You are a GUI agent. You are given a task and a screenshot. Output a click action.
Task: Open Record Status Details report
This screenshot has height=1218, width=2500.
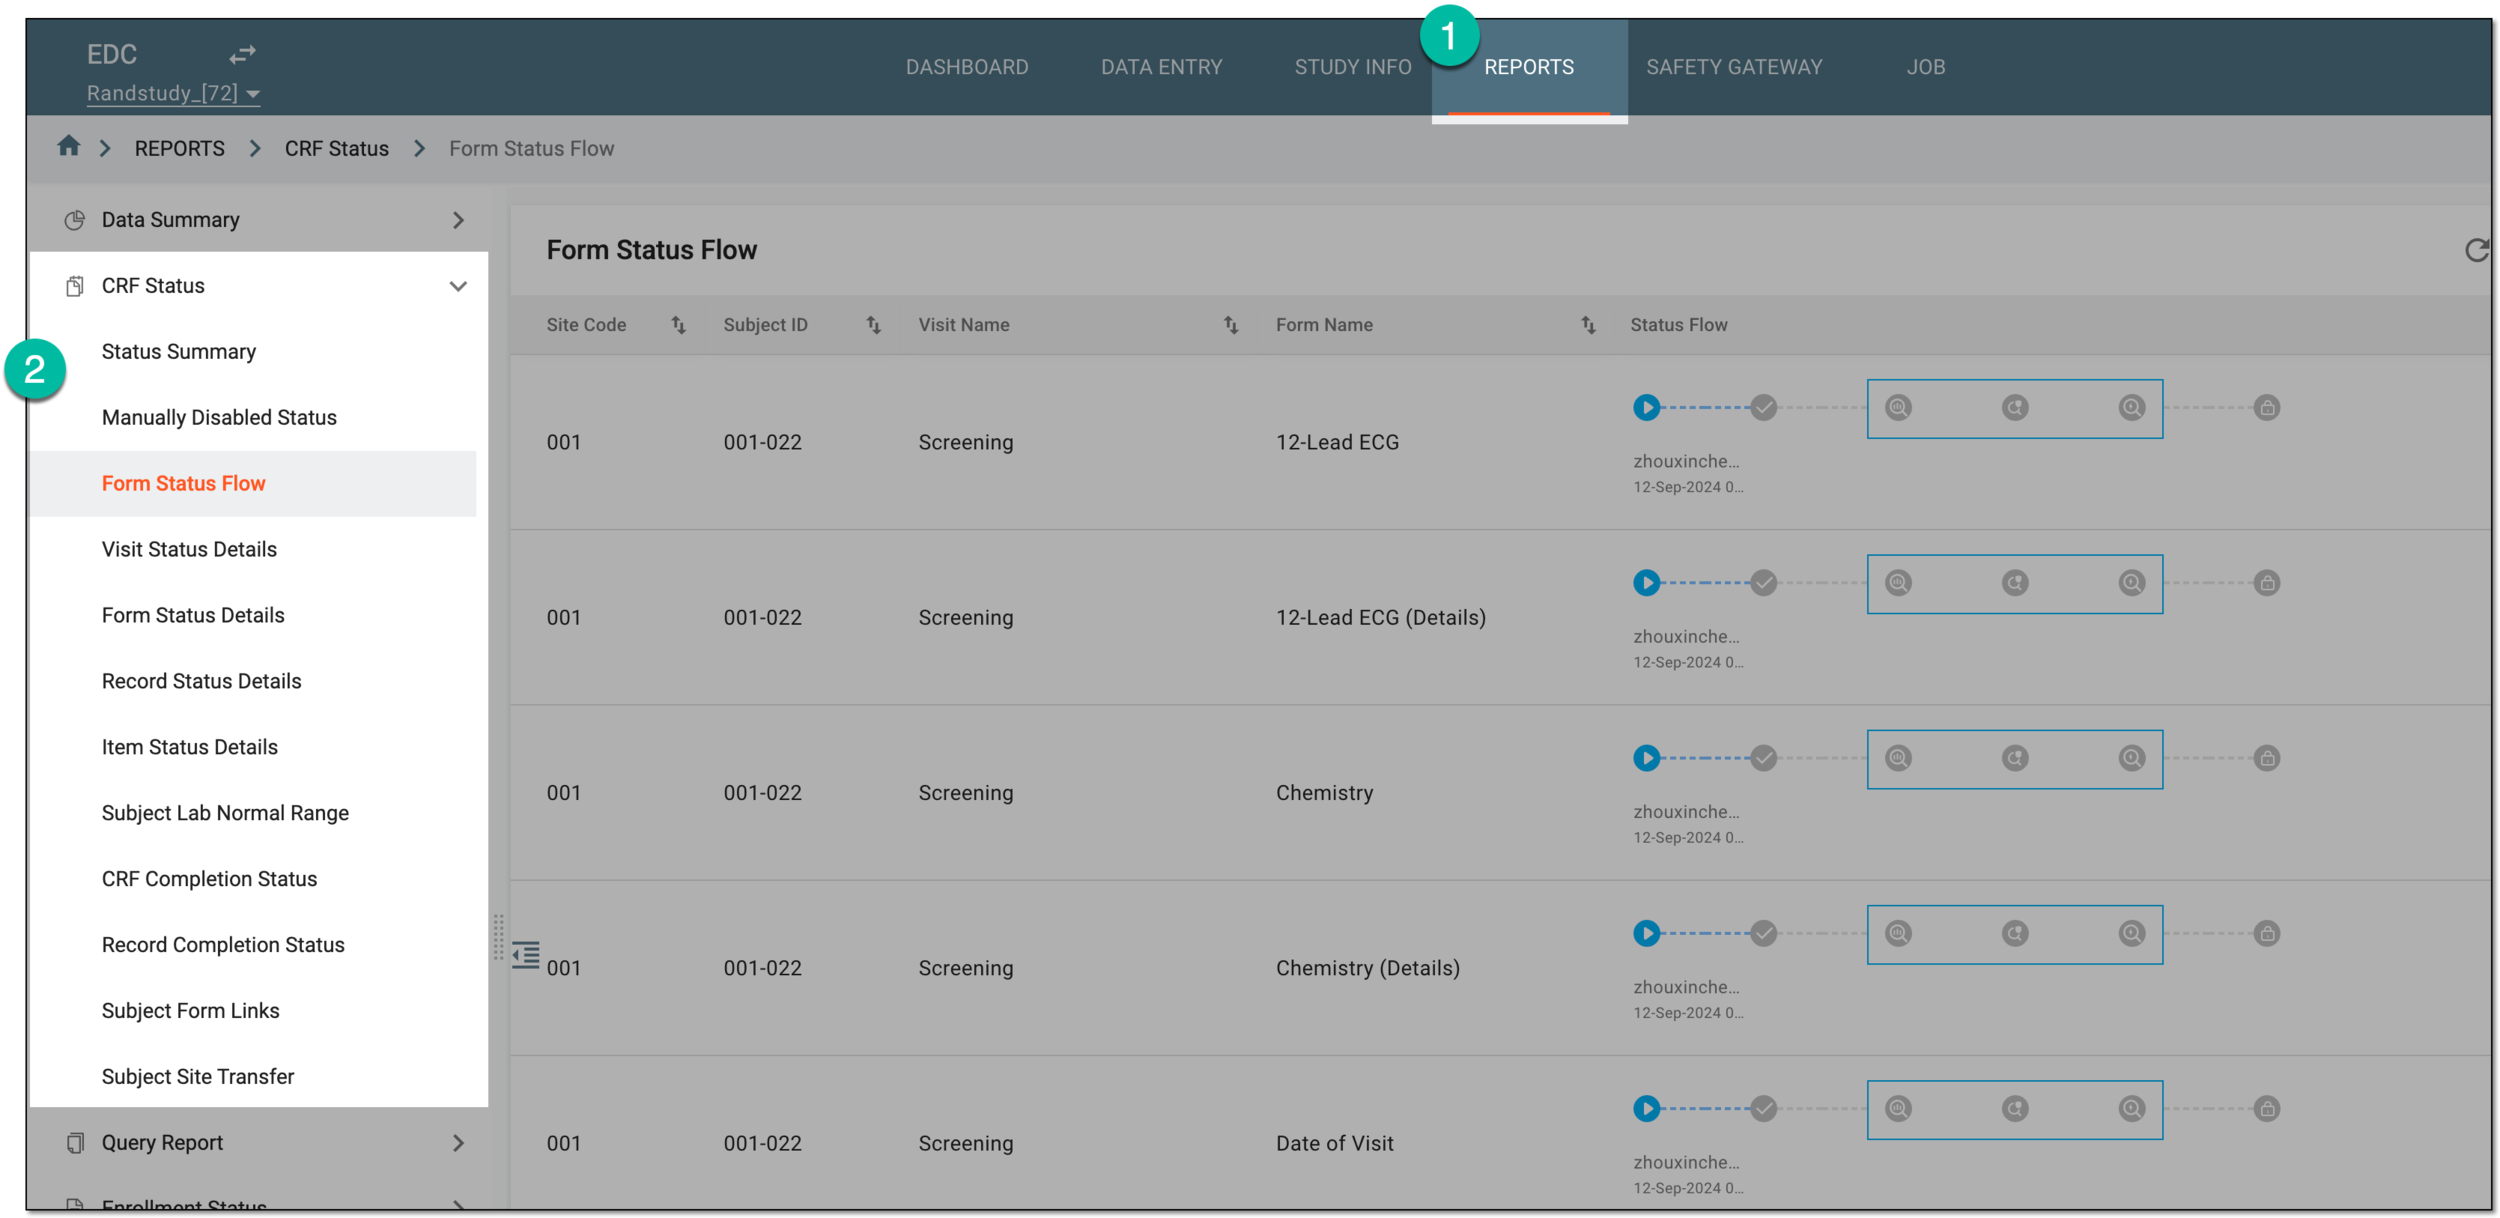pos(201,682)
